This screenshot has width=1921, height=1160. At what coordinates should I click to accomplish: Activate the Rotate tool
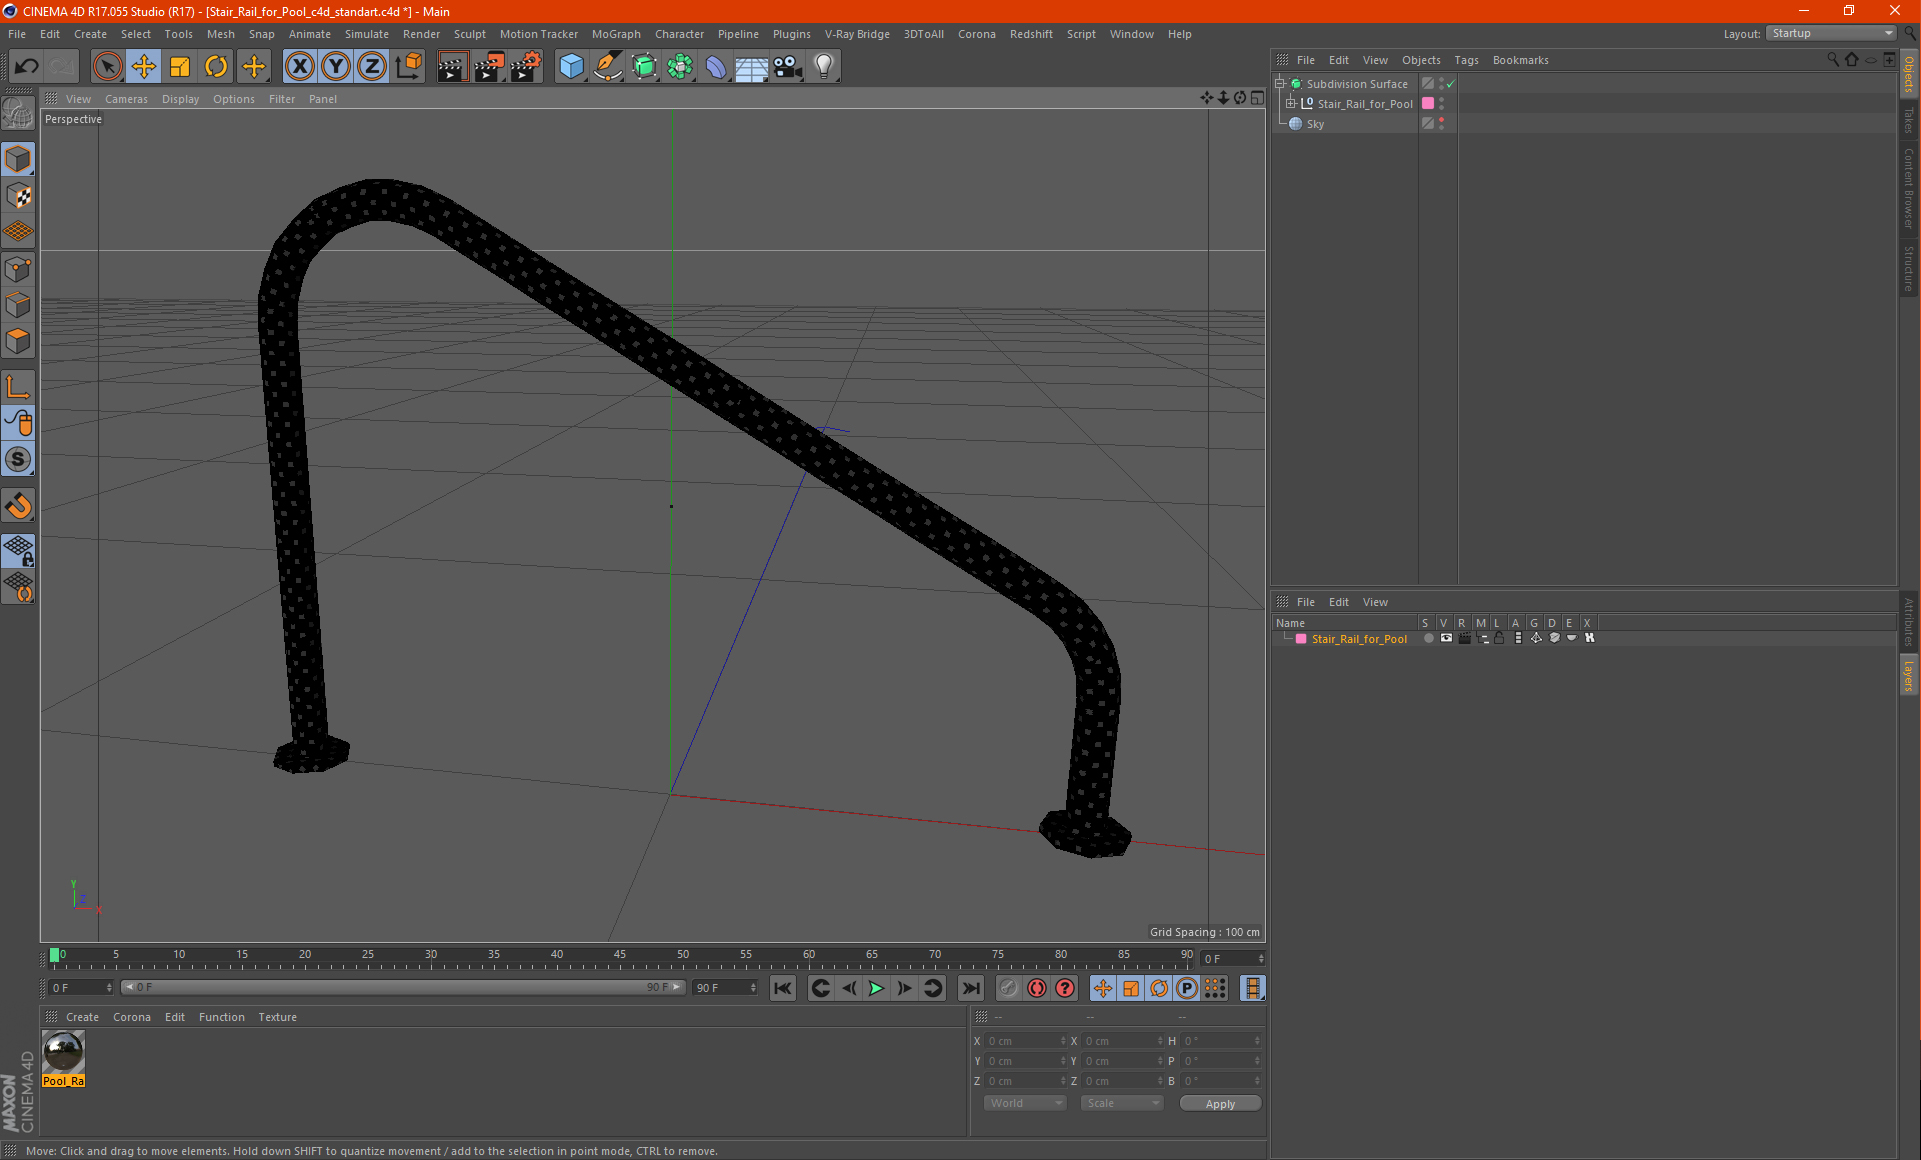216,66
